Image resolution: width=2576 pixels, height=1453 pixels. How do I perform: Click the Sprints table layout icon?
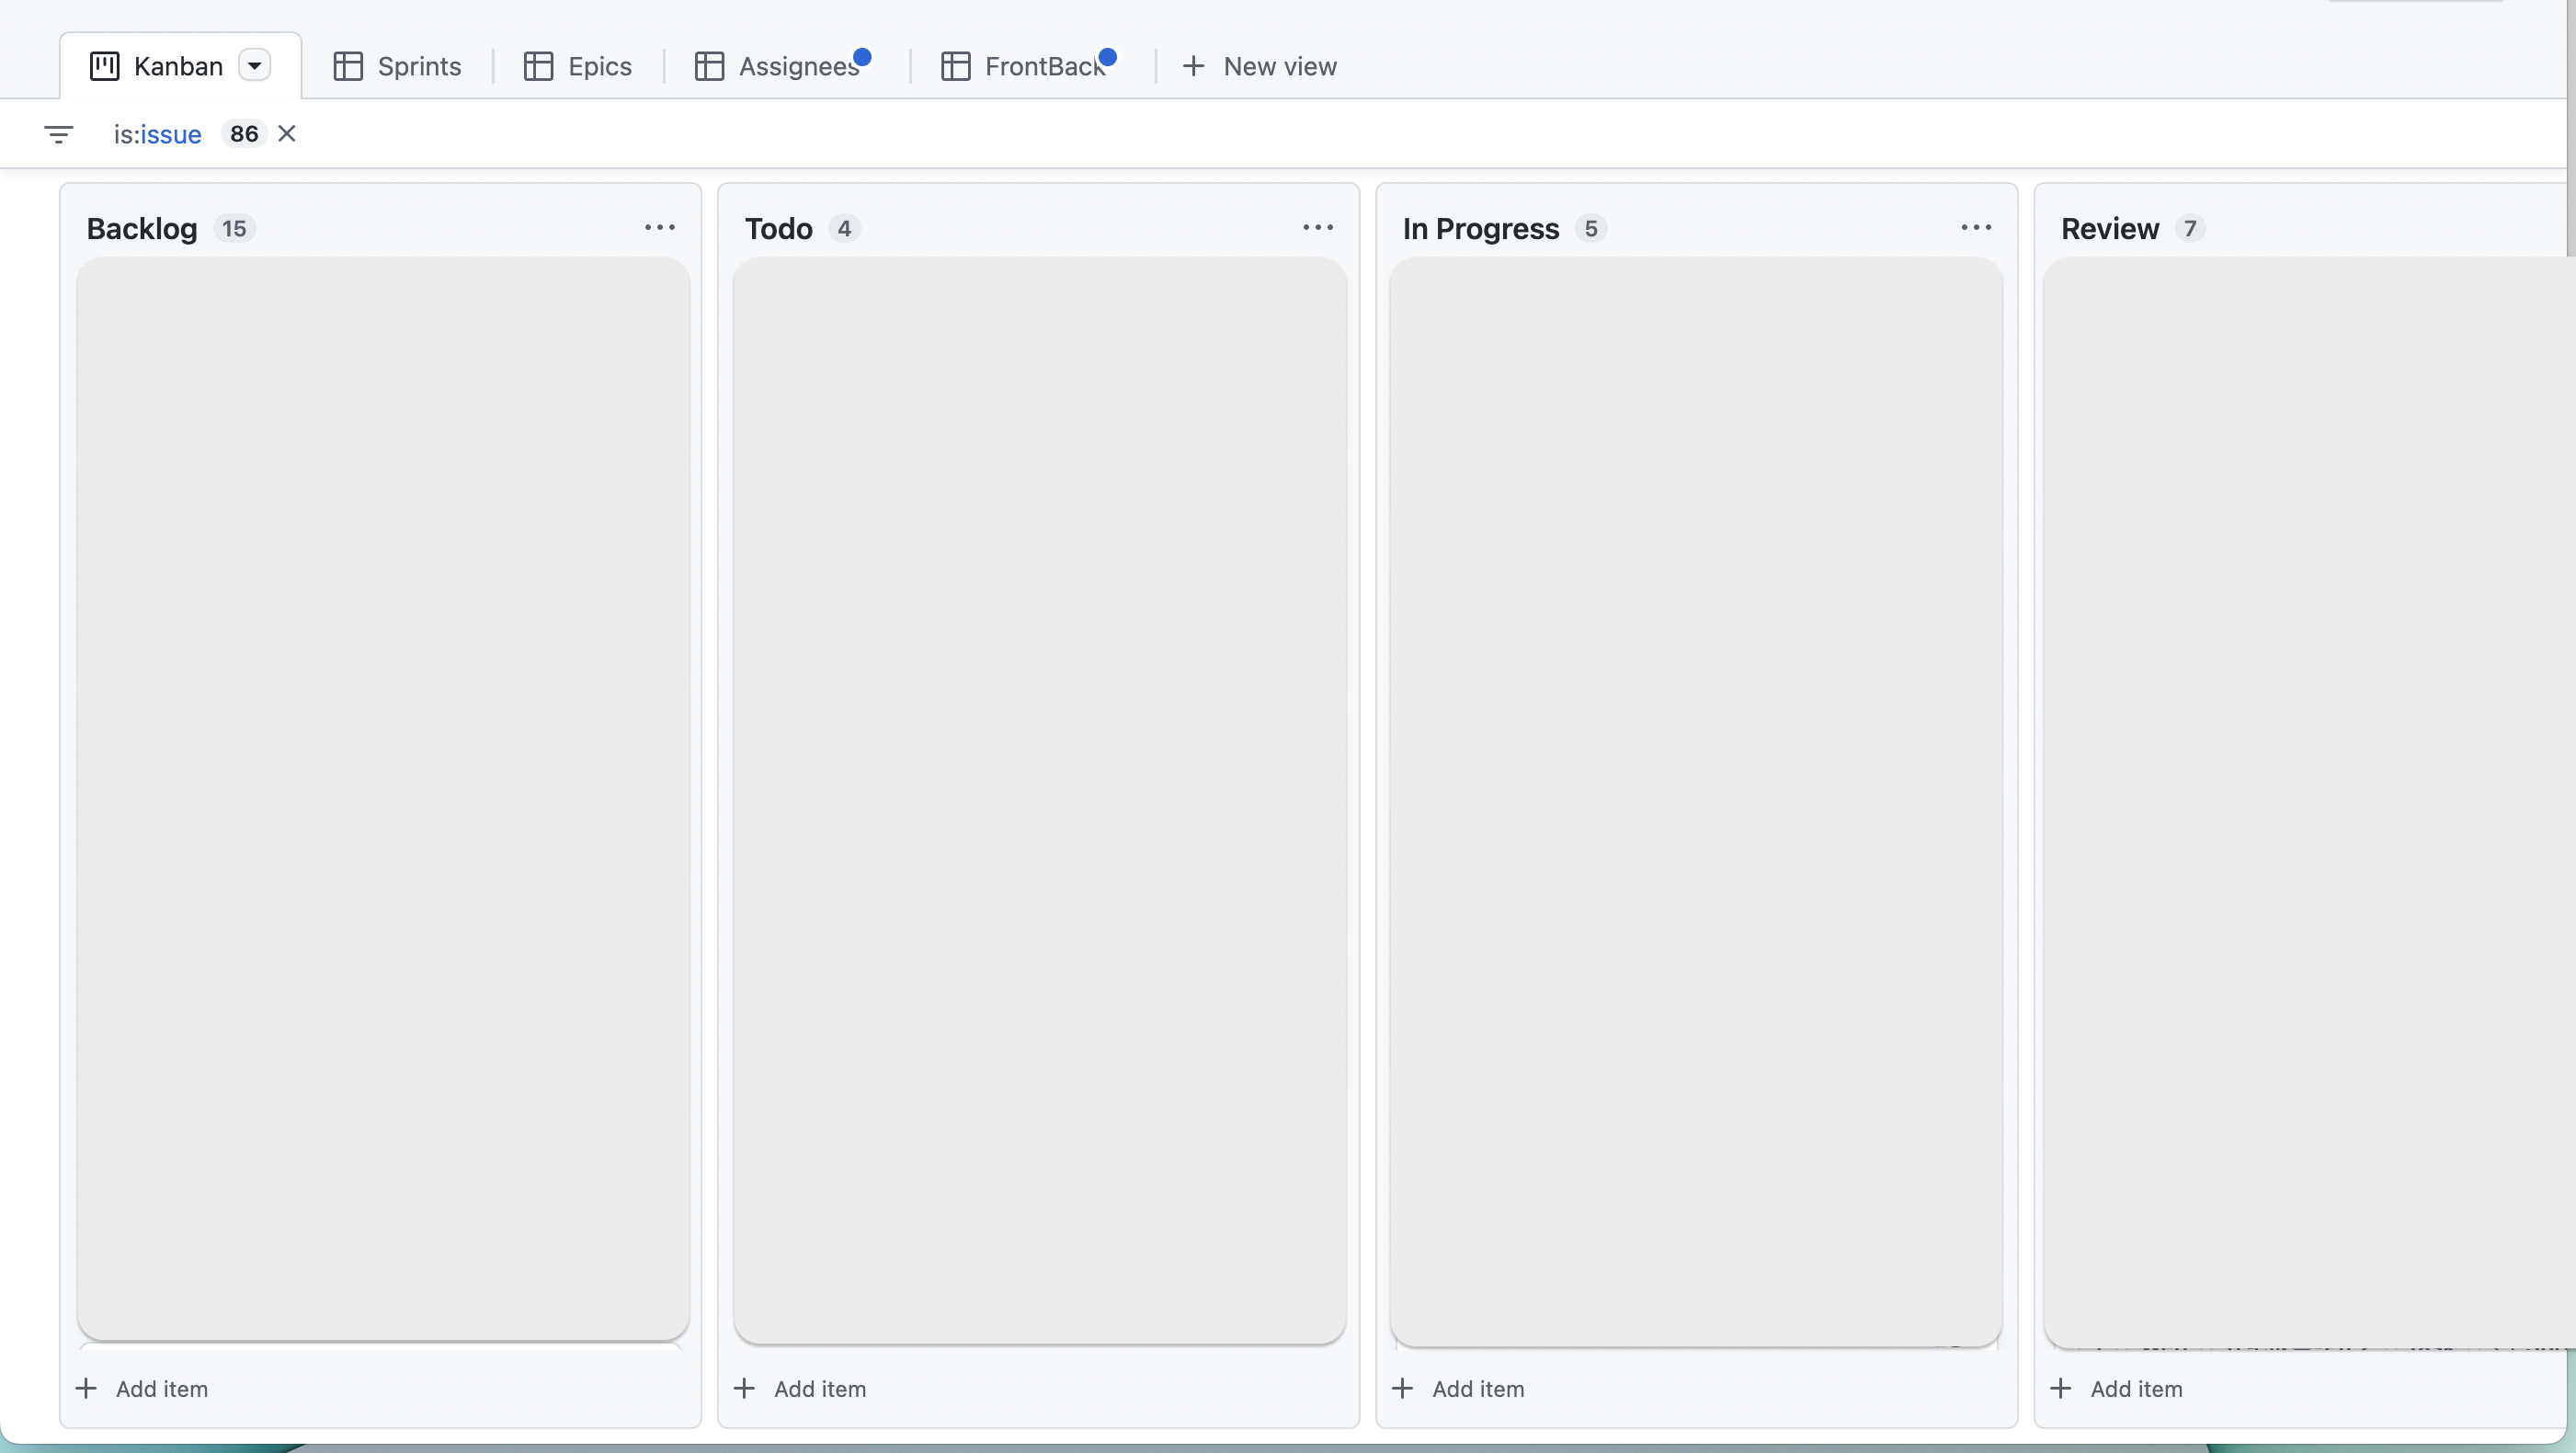[x=348, y=66]
